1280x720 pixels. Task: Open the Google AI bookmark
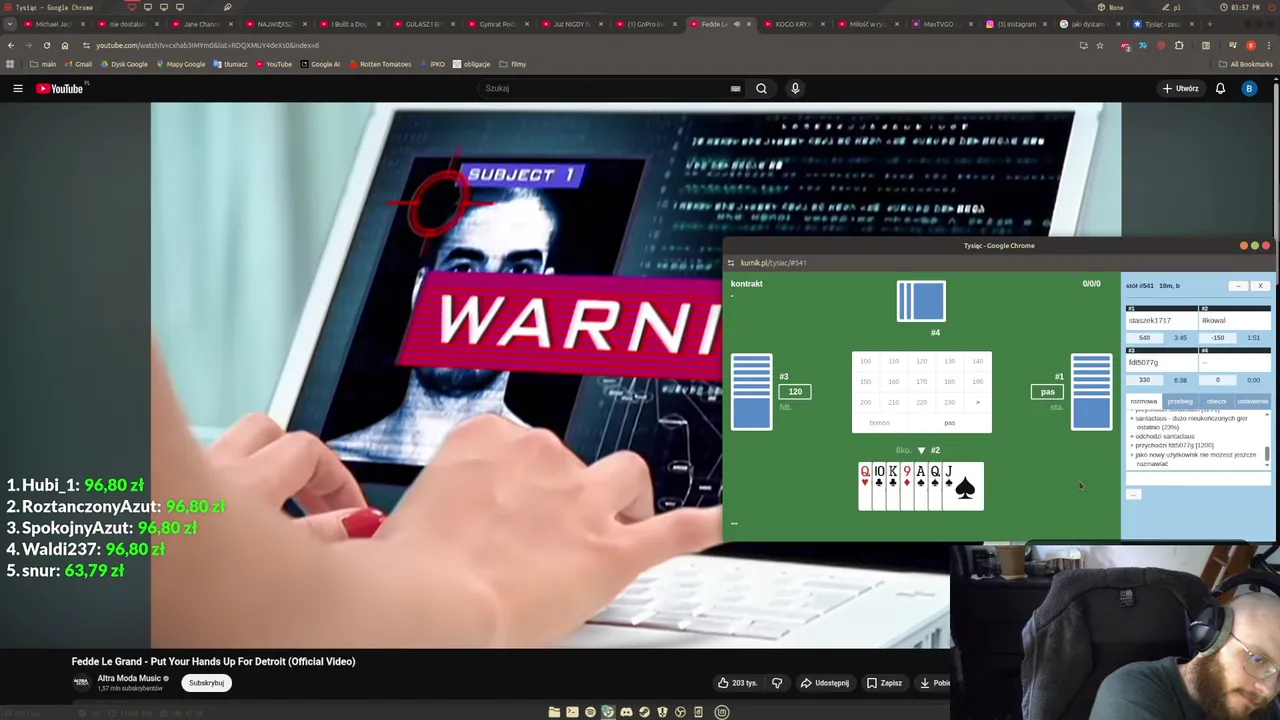pos(319,64)
